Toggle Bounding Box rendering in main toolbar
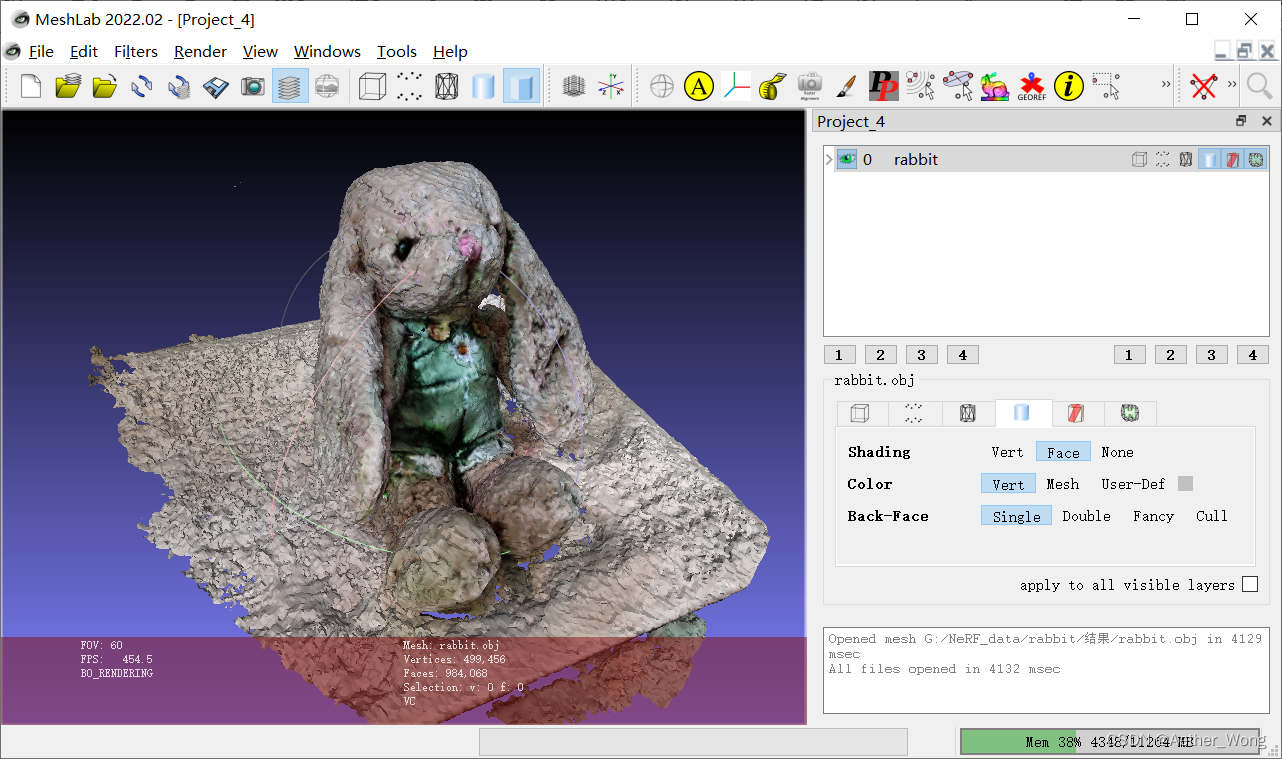The image size is (1282, 759). coord(372,87)
